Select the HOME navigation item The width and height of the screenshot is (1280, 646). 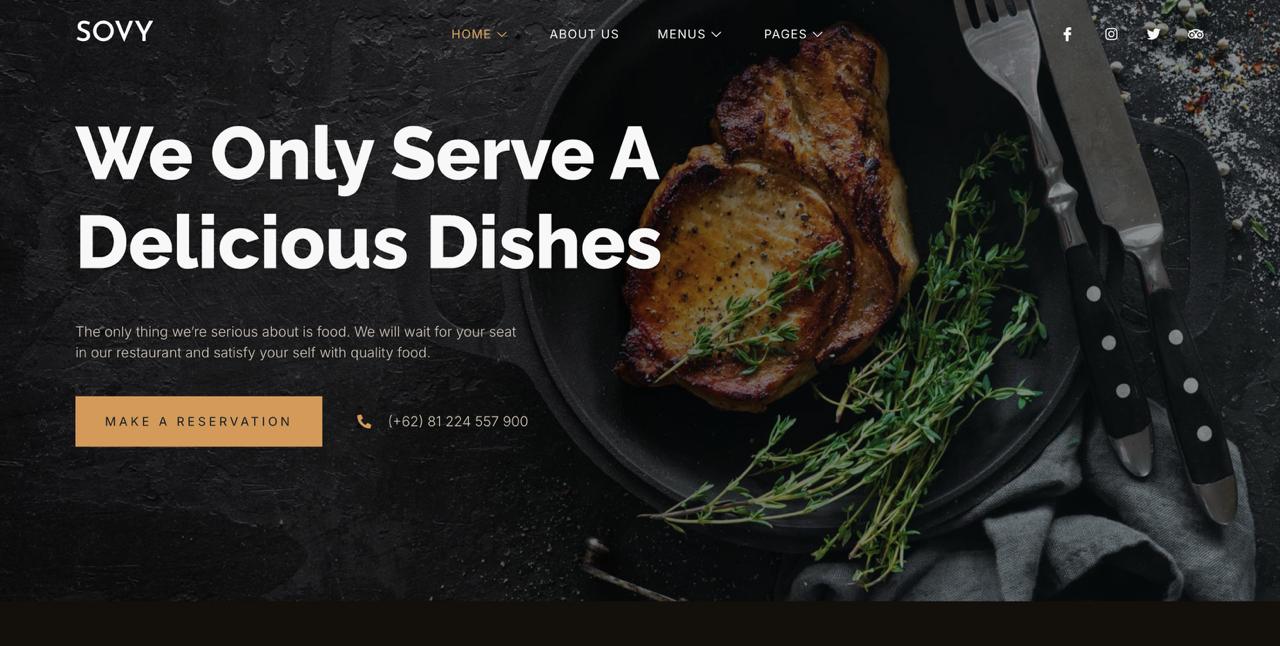point(471,34)
